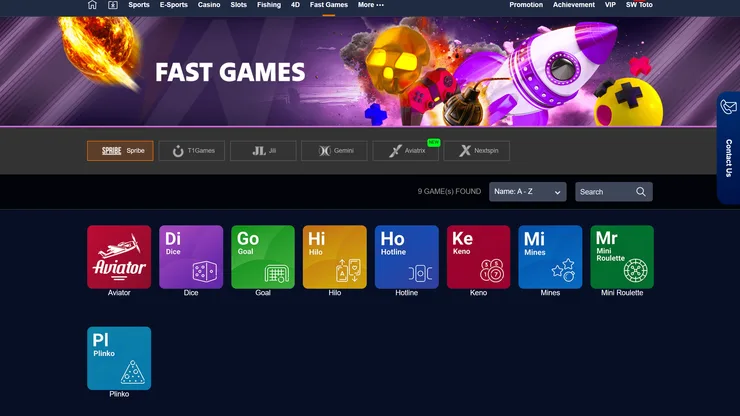Expand the More menu
Viewport: 740px width, 416px height.
click(370, 5)
